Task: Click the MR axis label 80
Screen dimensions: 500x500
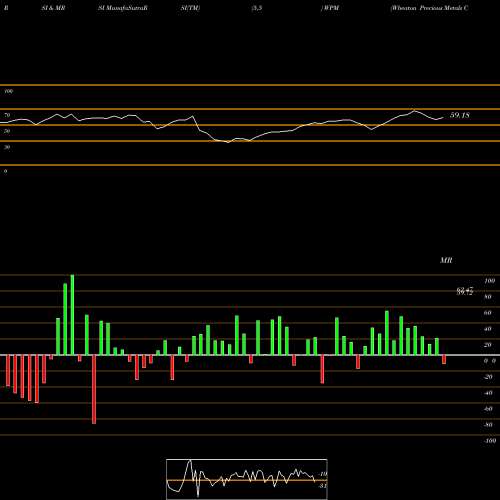Action: 488,297
